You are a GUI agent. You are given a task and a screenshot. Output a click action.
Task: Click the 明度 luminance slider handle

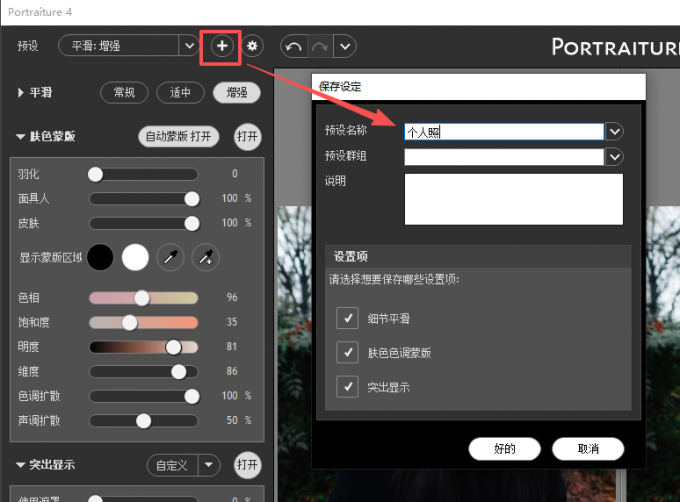(x=173, y=347)
